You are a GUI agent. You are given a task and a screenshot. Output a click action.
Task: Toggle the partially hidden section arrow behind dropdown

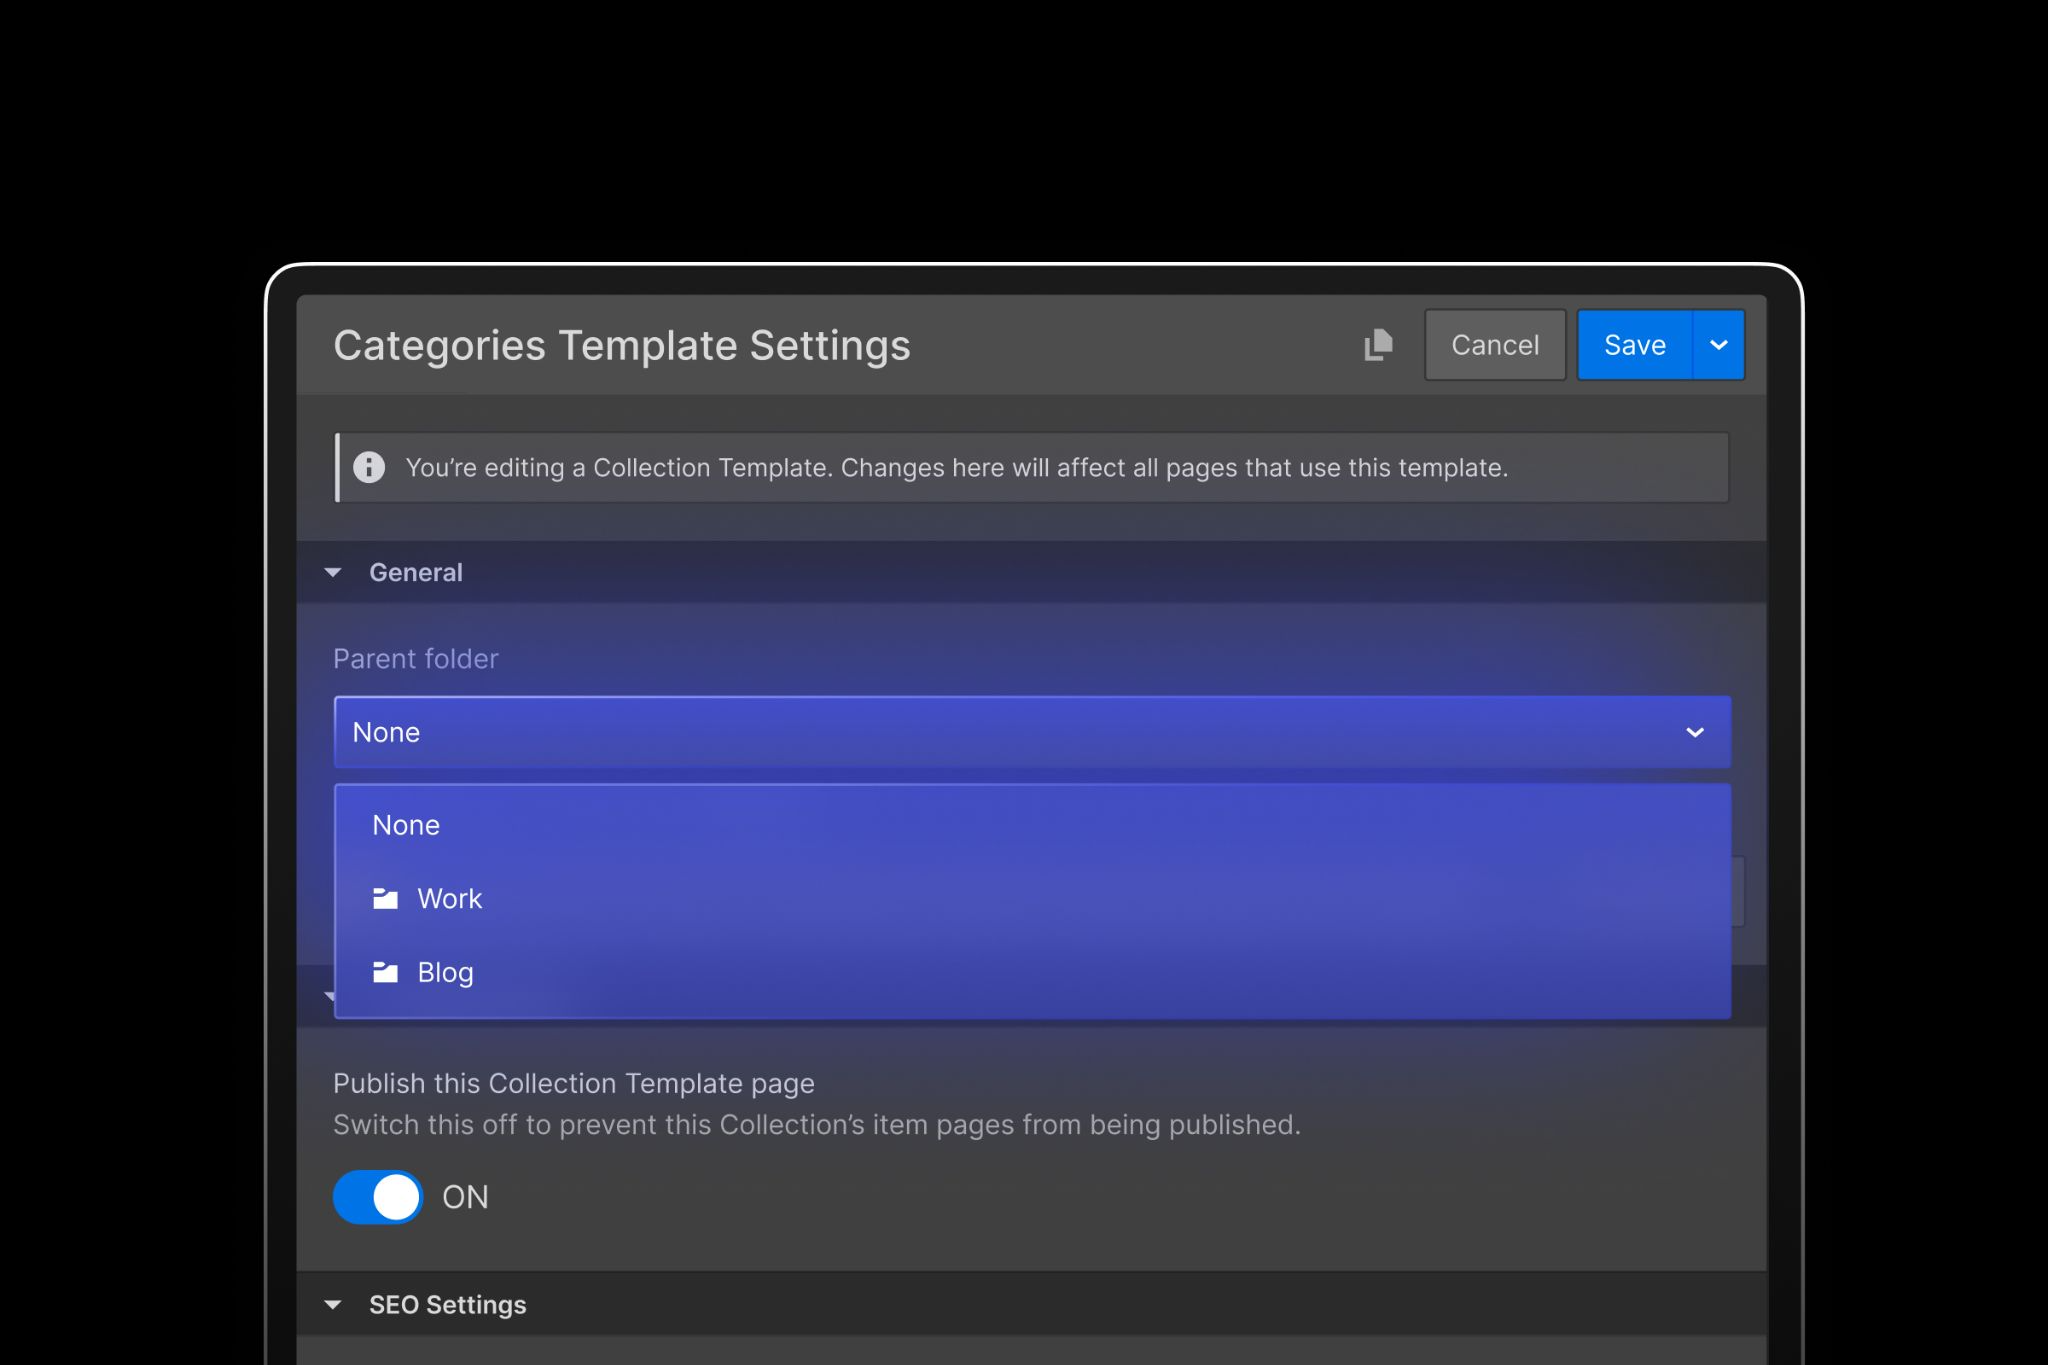pyautogui.click(x=329, y=995)
